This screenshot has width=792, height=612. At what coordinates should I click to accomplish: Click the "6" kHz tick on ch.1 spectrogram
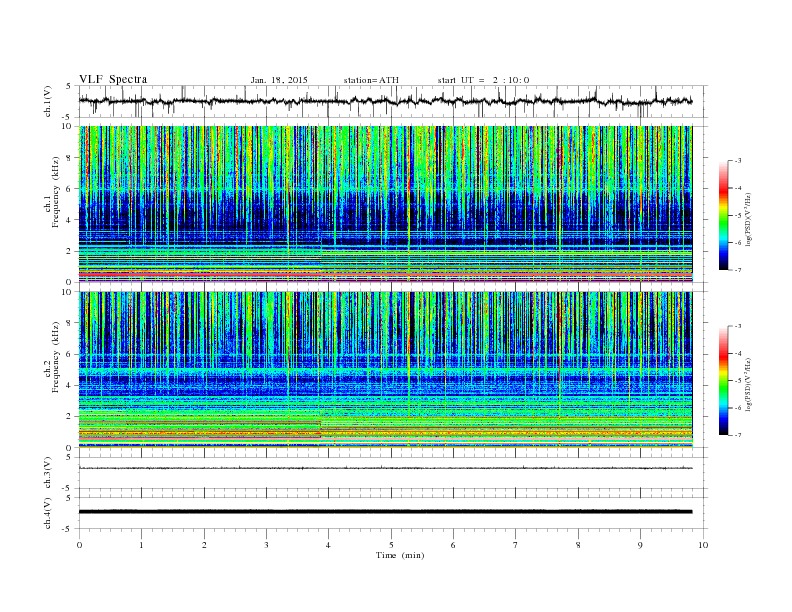[x=70, y=189]
